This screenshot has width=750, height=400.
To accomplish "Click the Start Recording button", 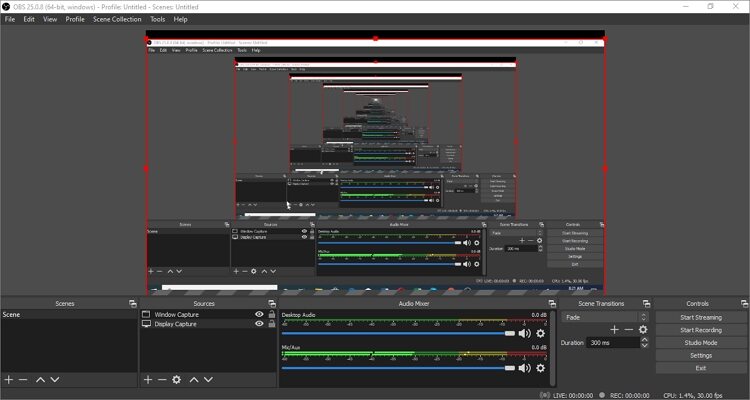I will click(701, 330).
